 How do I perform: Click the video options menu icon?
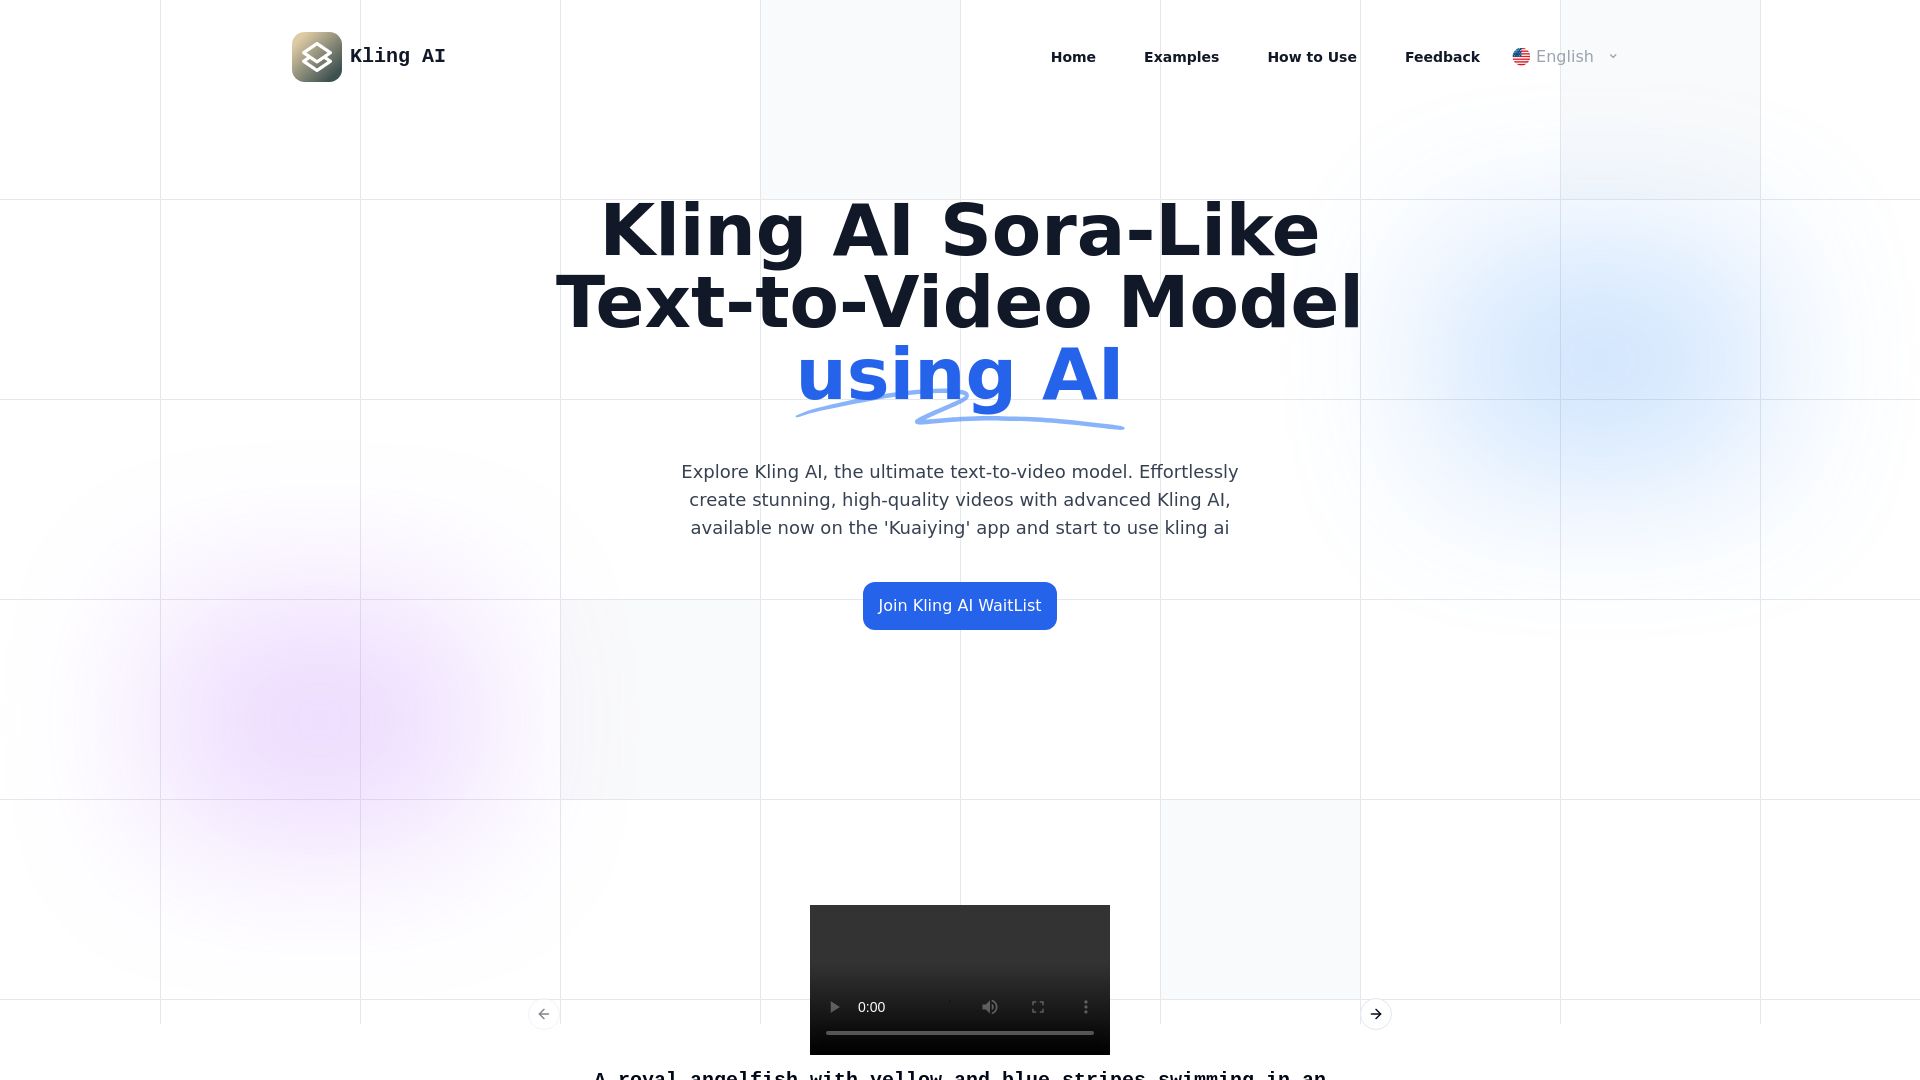(1085, 1007)
